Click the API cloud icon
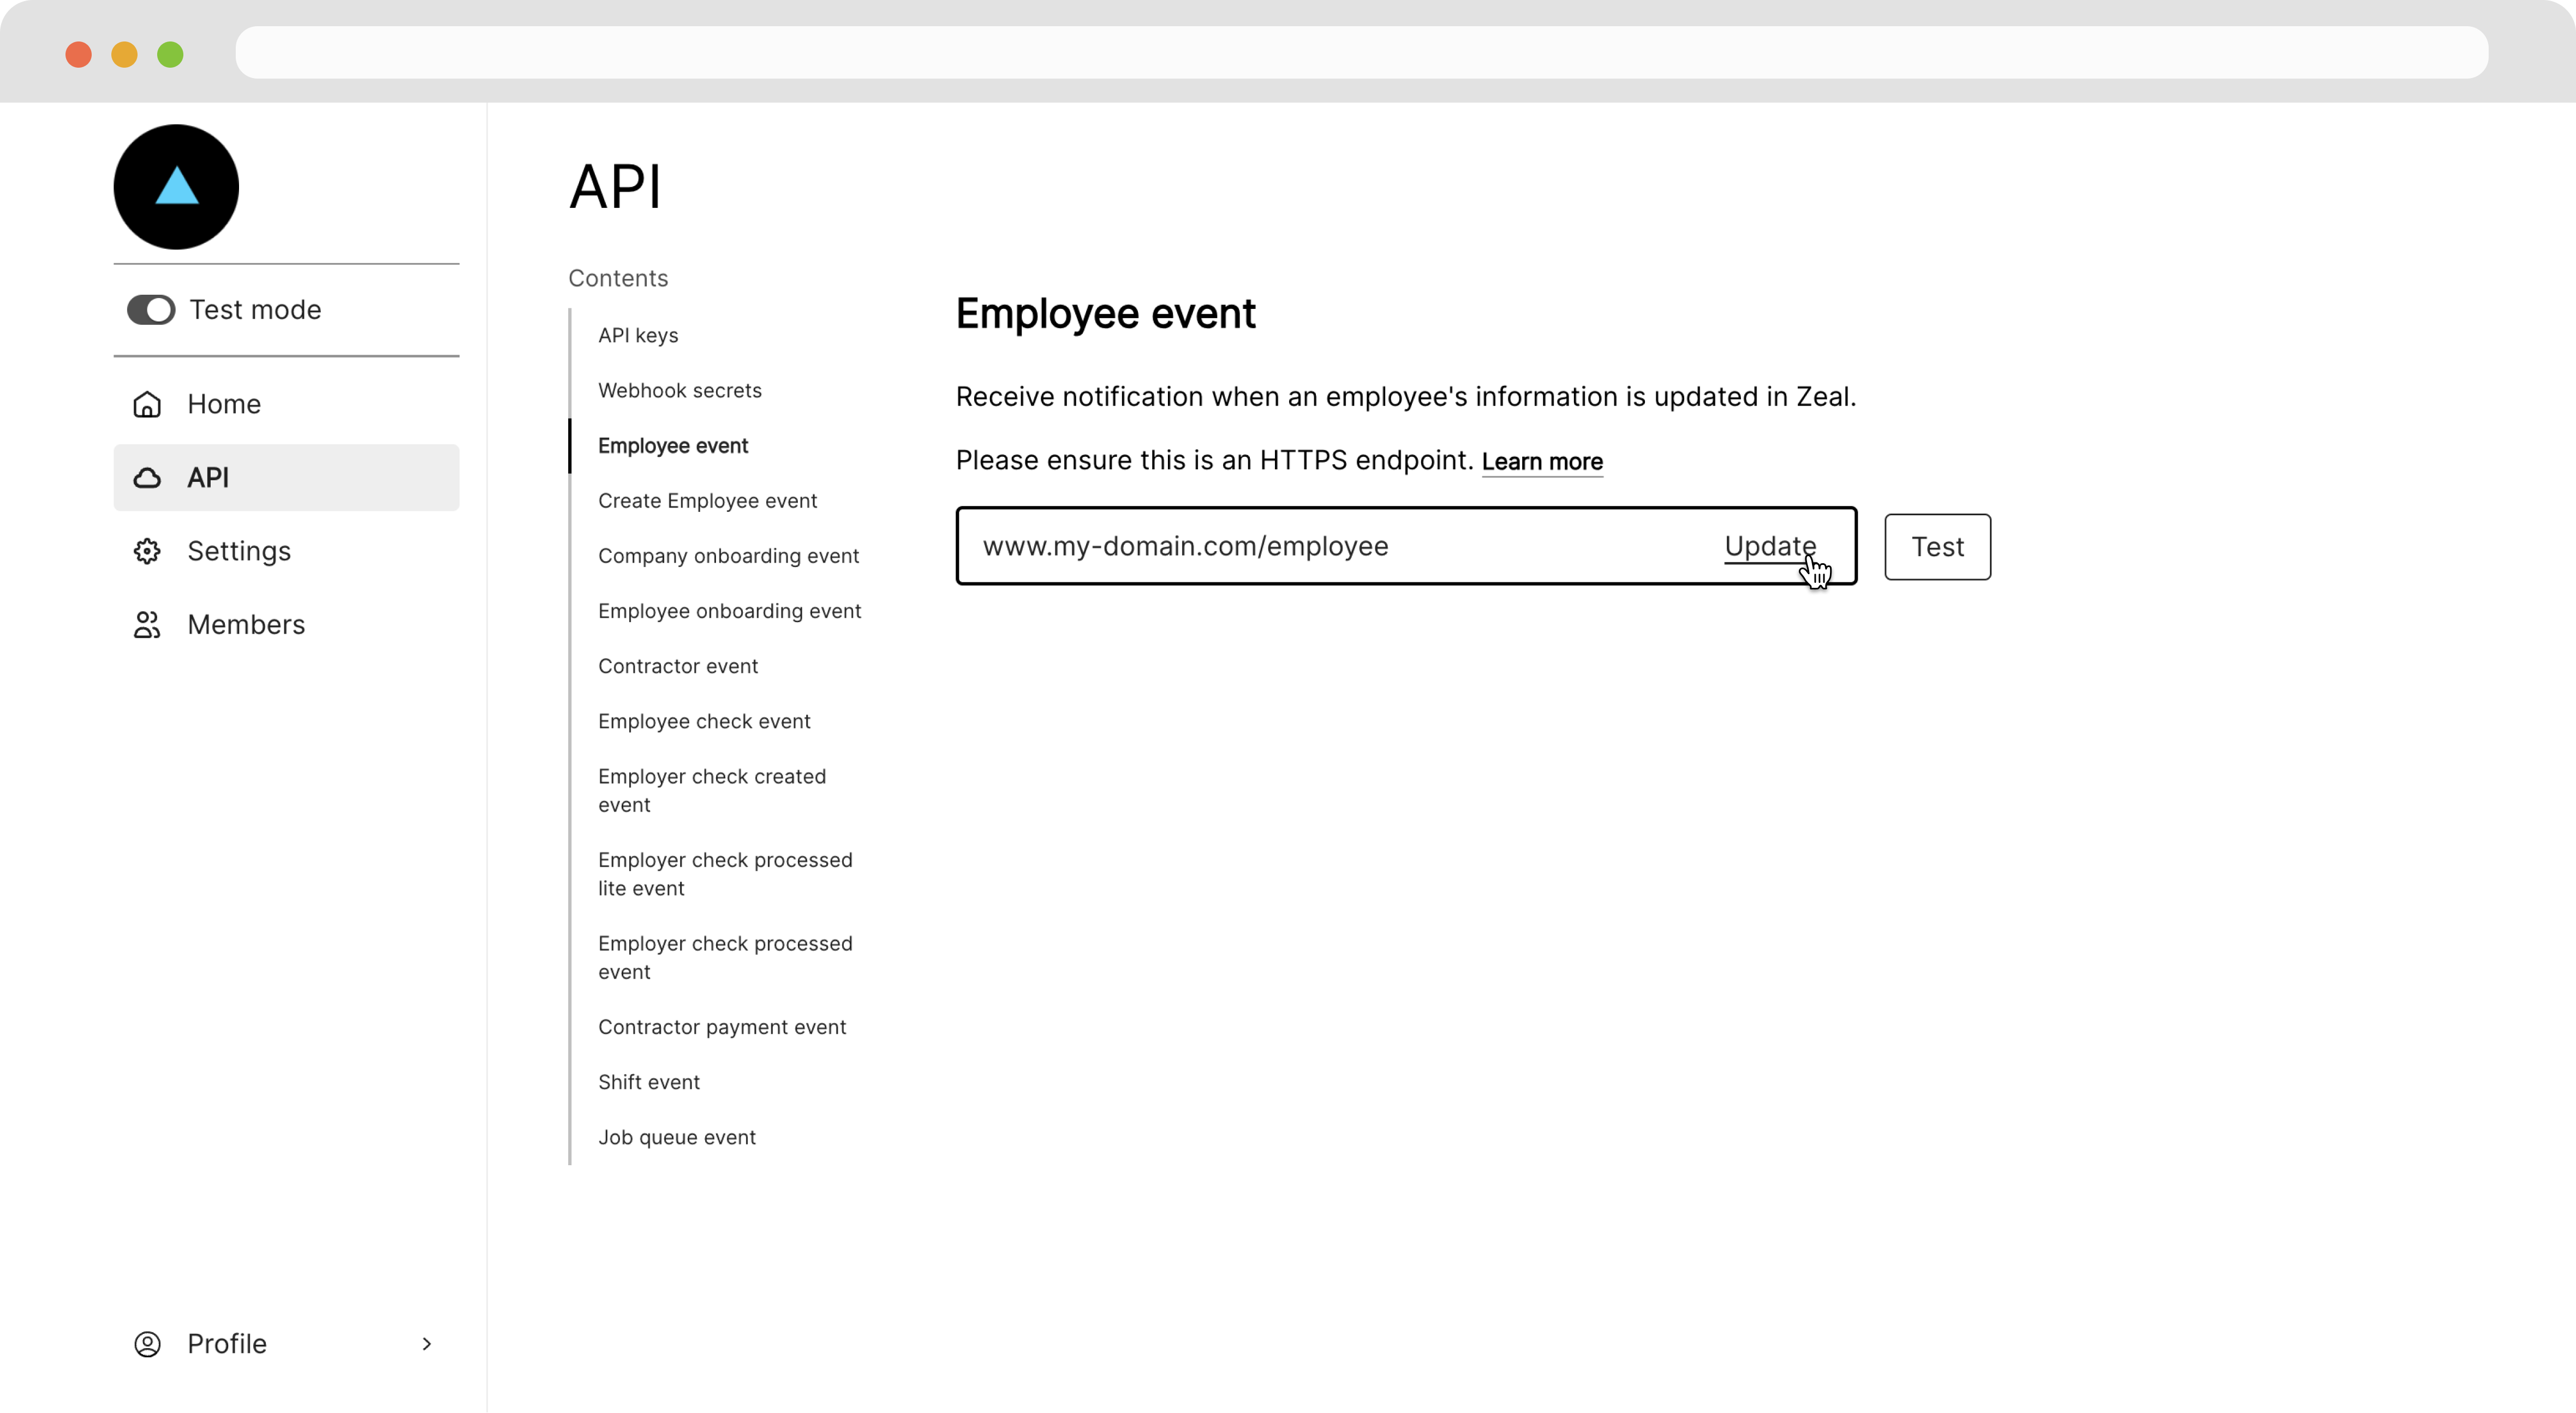This screenshot has height=1413, width=2576. [x=147, y=478]
